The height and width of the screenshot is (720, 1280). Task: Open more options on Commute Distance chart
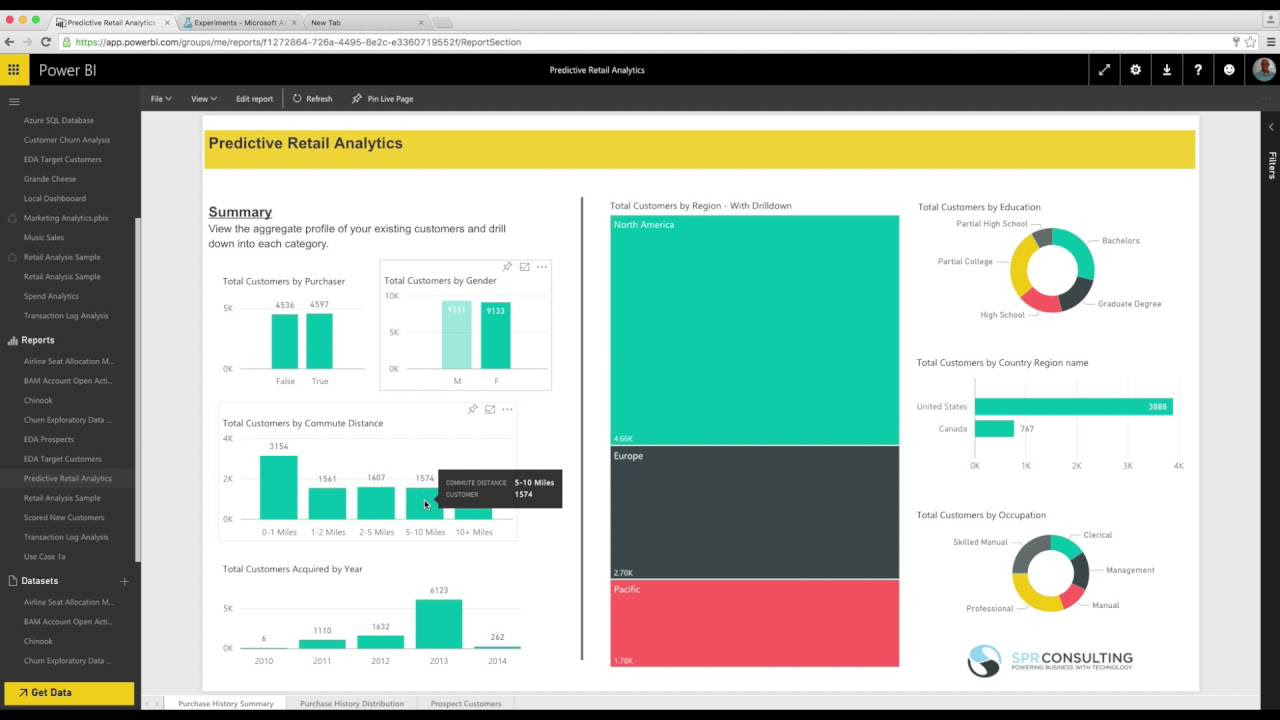[507, 409]
